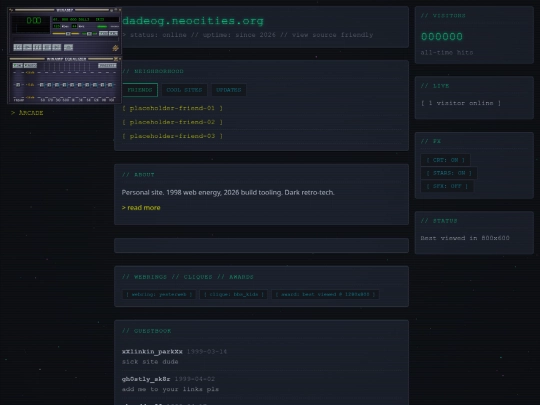Click the Winamp balance slider
This screenshot has width=540, height=405.
[90, 33]
